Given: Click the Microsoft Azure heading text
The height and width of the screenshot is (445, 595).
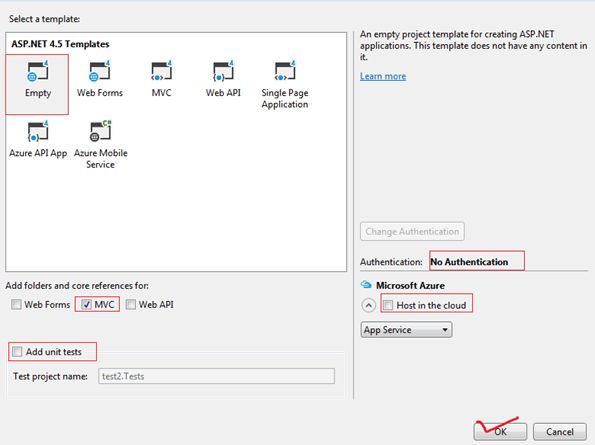Looking at the screenshot, I should pyautogui.click(x=410, y=285).
